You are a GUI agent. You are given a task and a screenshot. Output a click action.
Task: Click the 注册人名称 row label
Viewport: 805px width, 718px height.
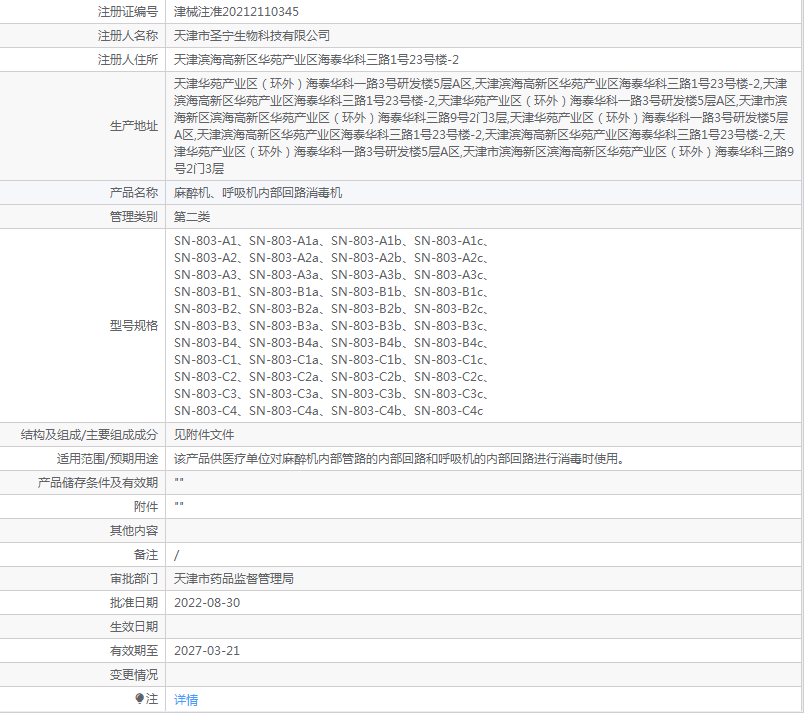tap(128, 36)
